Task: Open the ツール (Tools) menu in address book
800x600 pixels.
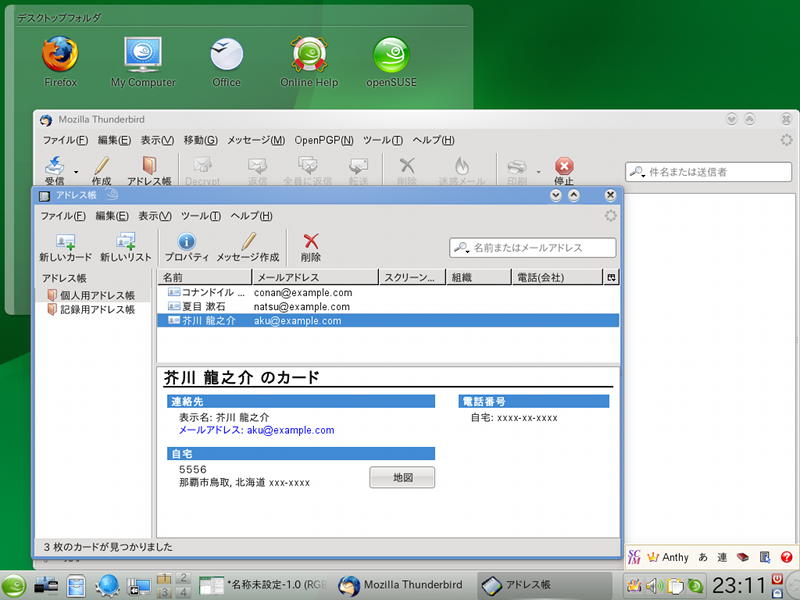Action: click(x=201, y=216)
